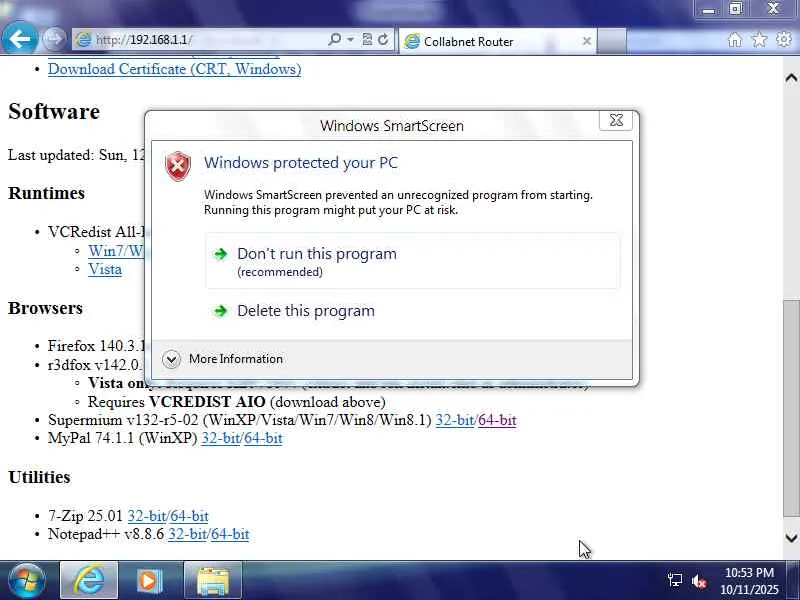The width and height of the screenshot is (800, 600).
Task: Select the Collabnet Router tab
Action: (x=497, y=41)
